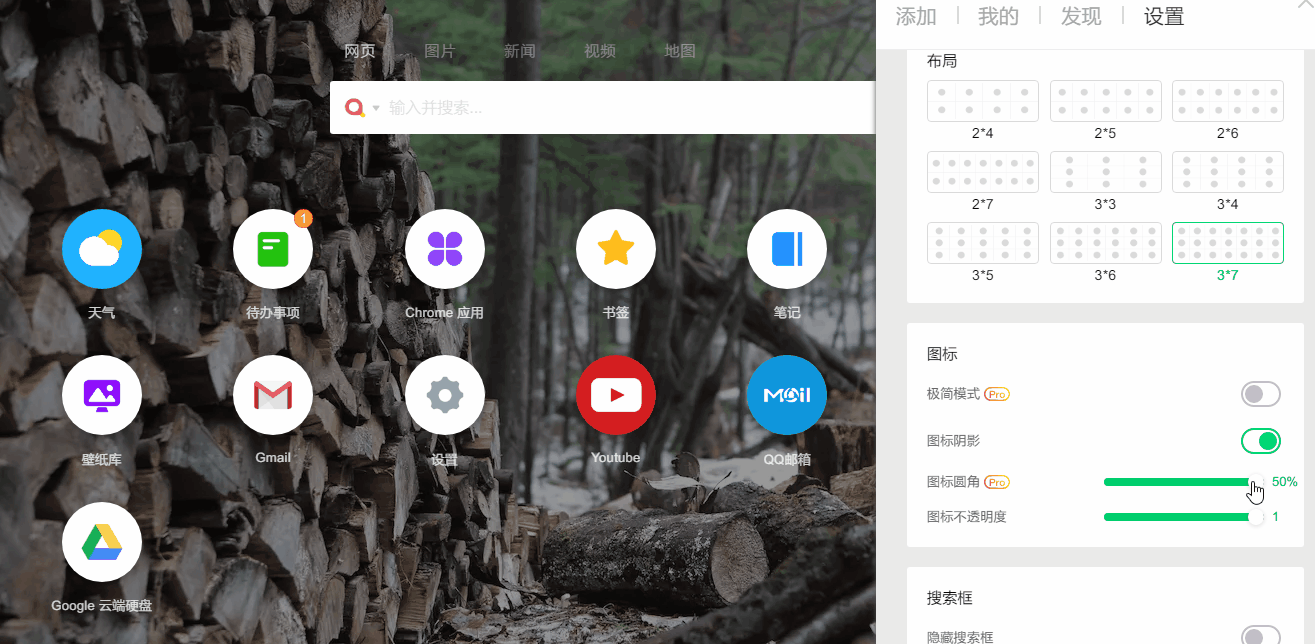Choose the 2*4 layout thumbnail

983,101
